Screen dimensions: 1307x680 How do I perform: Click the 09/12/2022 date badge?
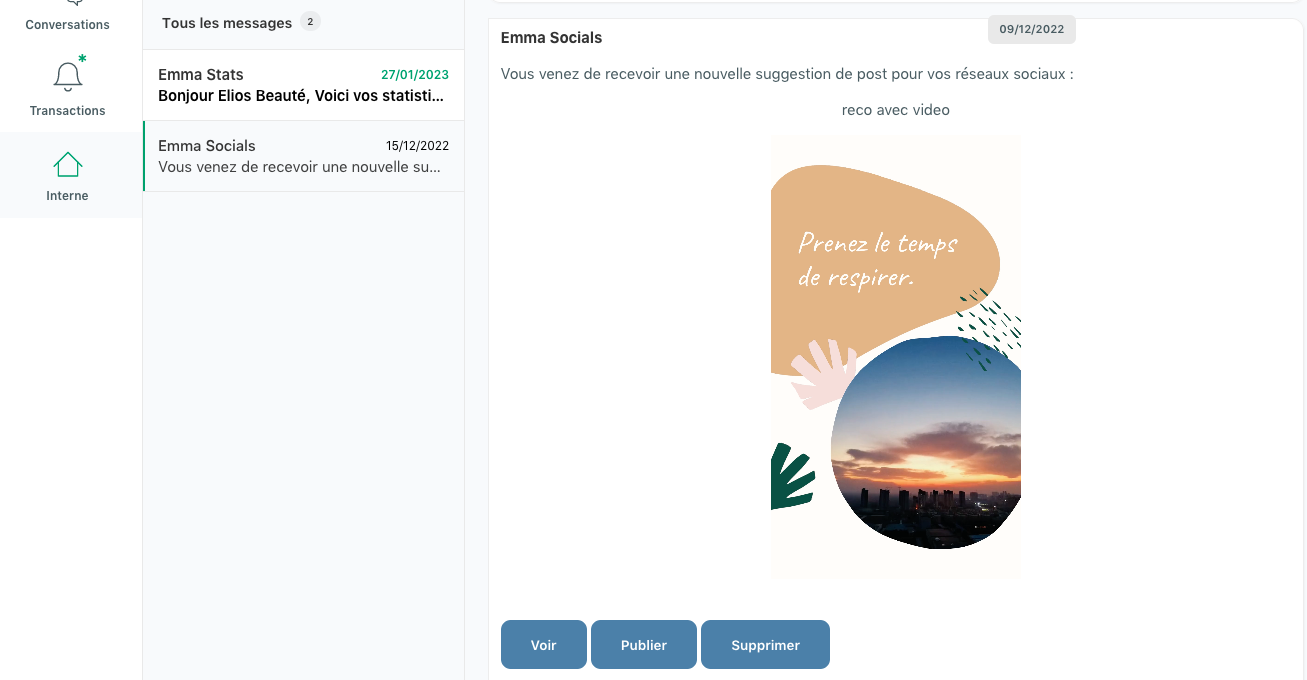[x=1031, y=29]
